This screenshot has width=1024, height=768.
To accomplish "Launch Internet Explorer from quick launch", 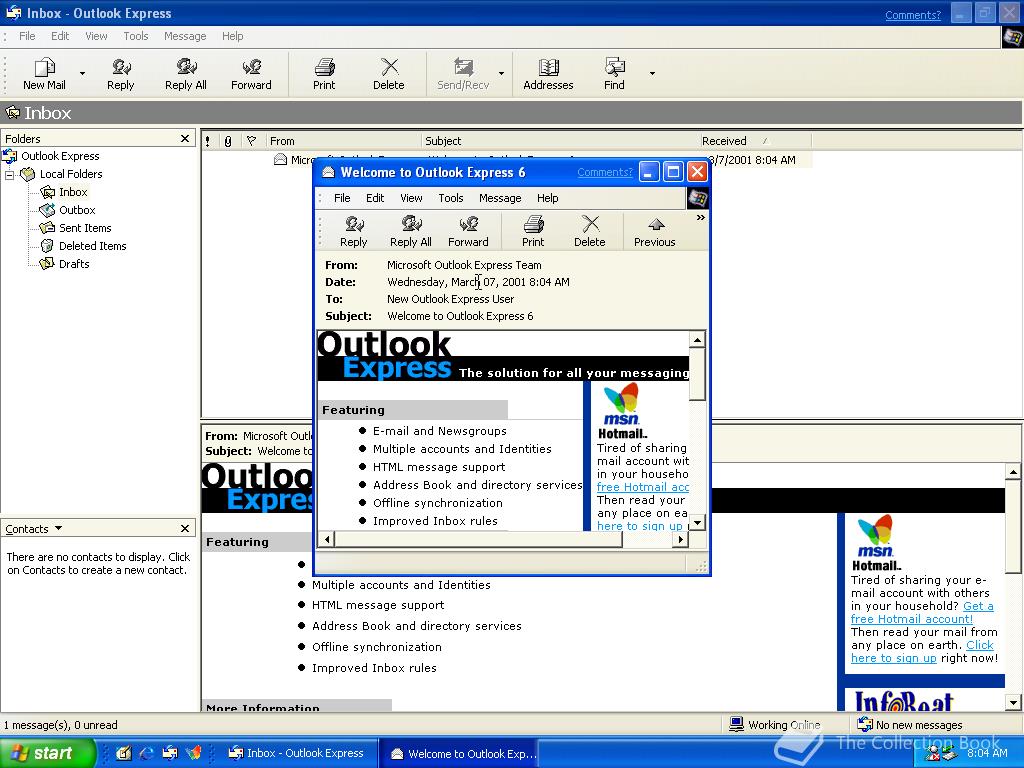I will pos(146,753).
